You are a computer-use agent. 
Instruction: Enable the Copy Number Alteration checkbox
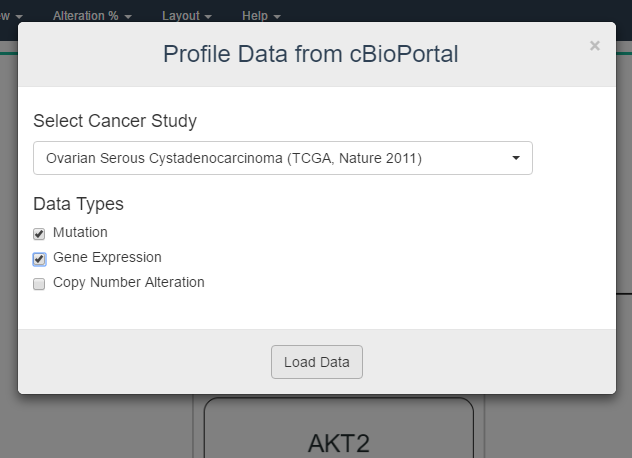pos(39,284)
